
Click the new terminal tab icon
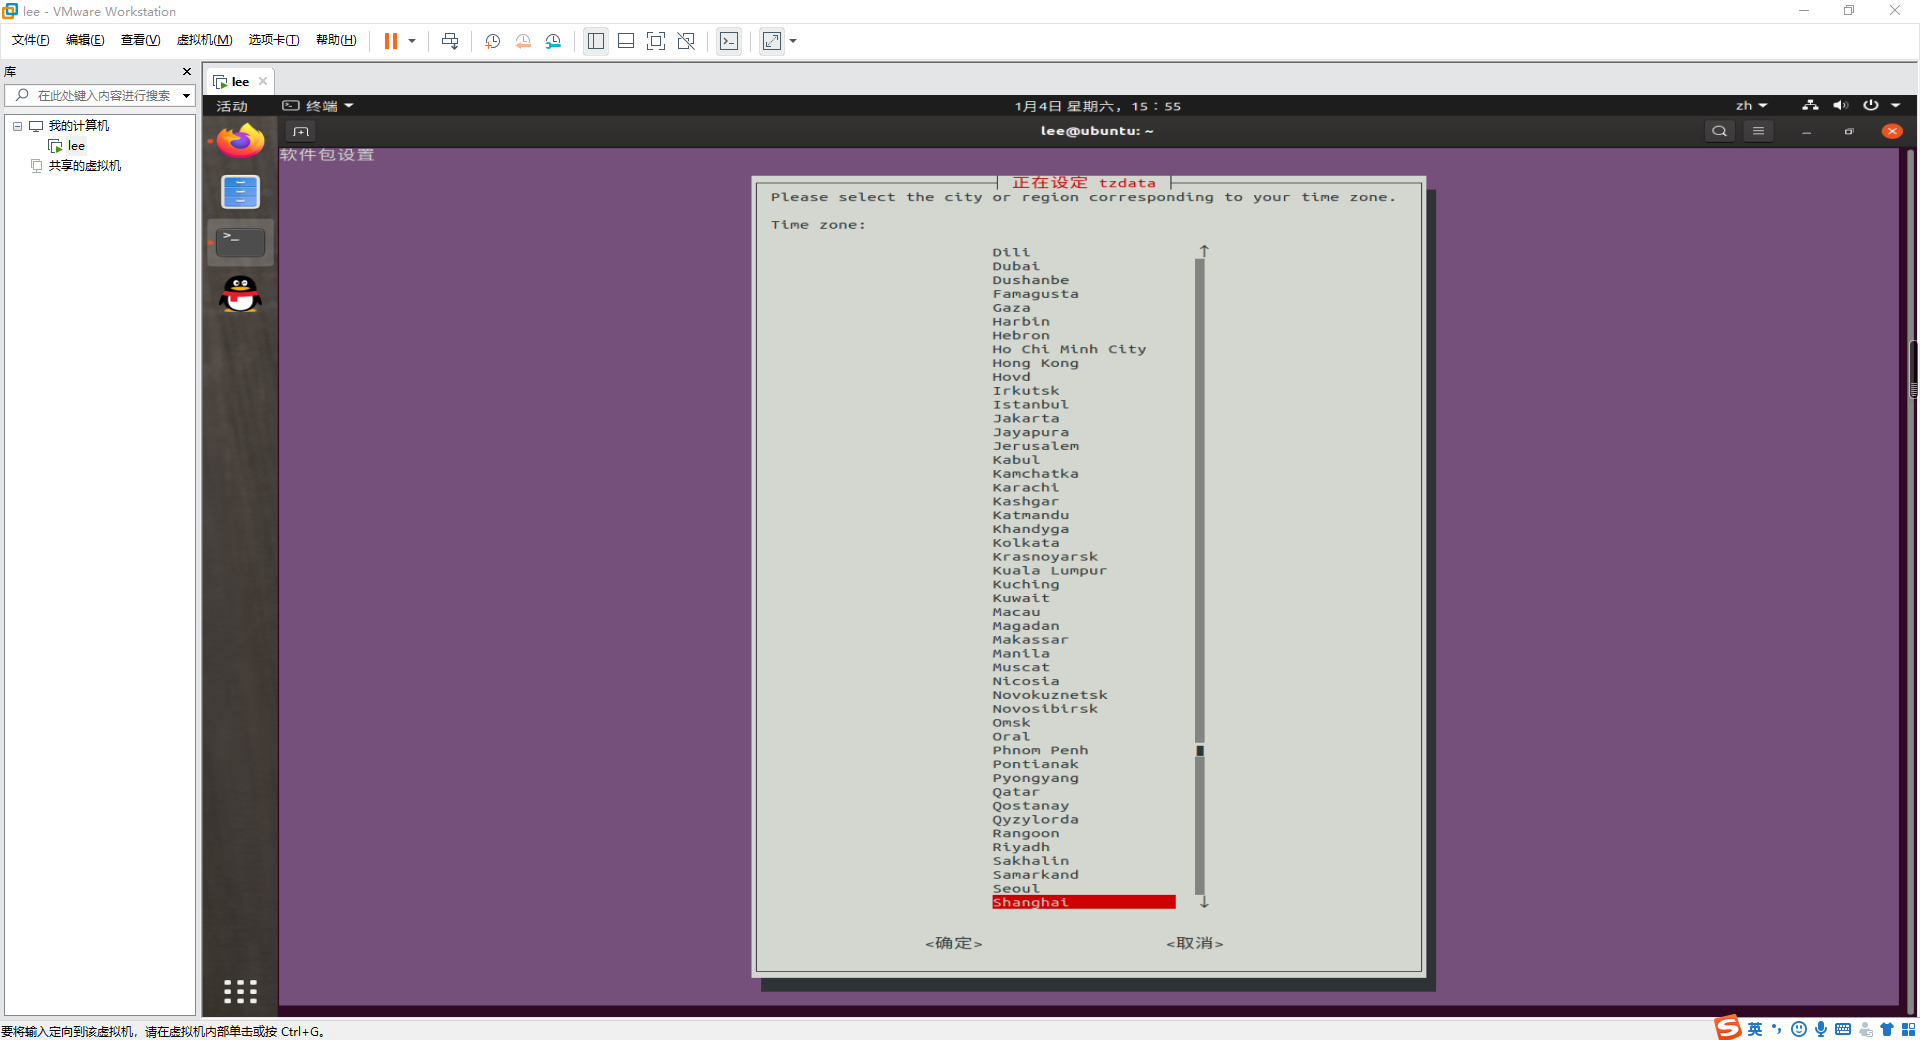tap(301, 131)
